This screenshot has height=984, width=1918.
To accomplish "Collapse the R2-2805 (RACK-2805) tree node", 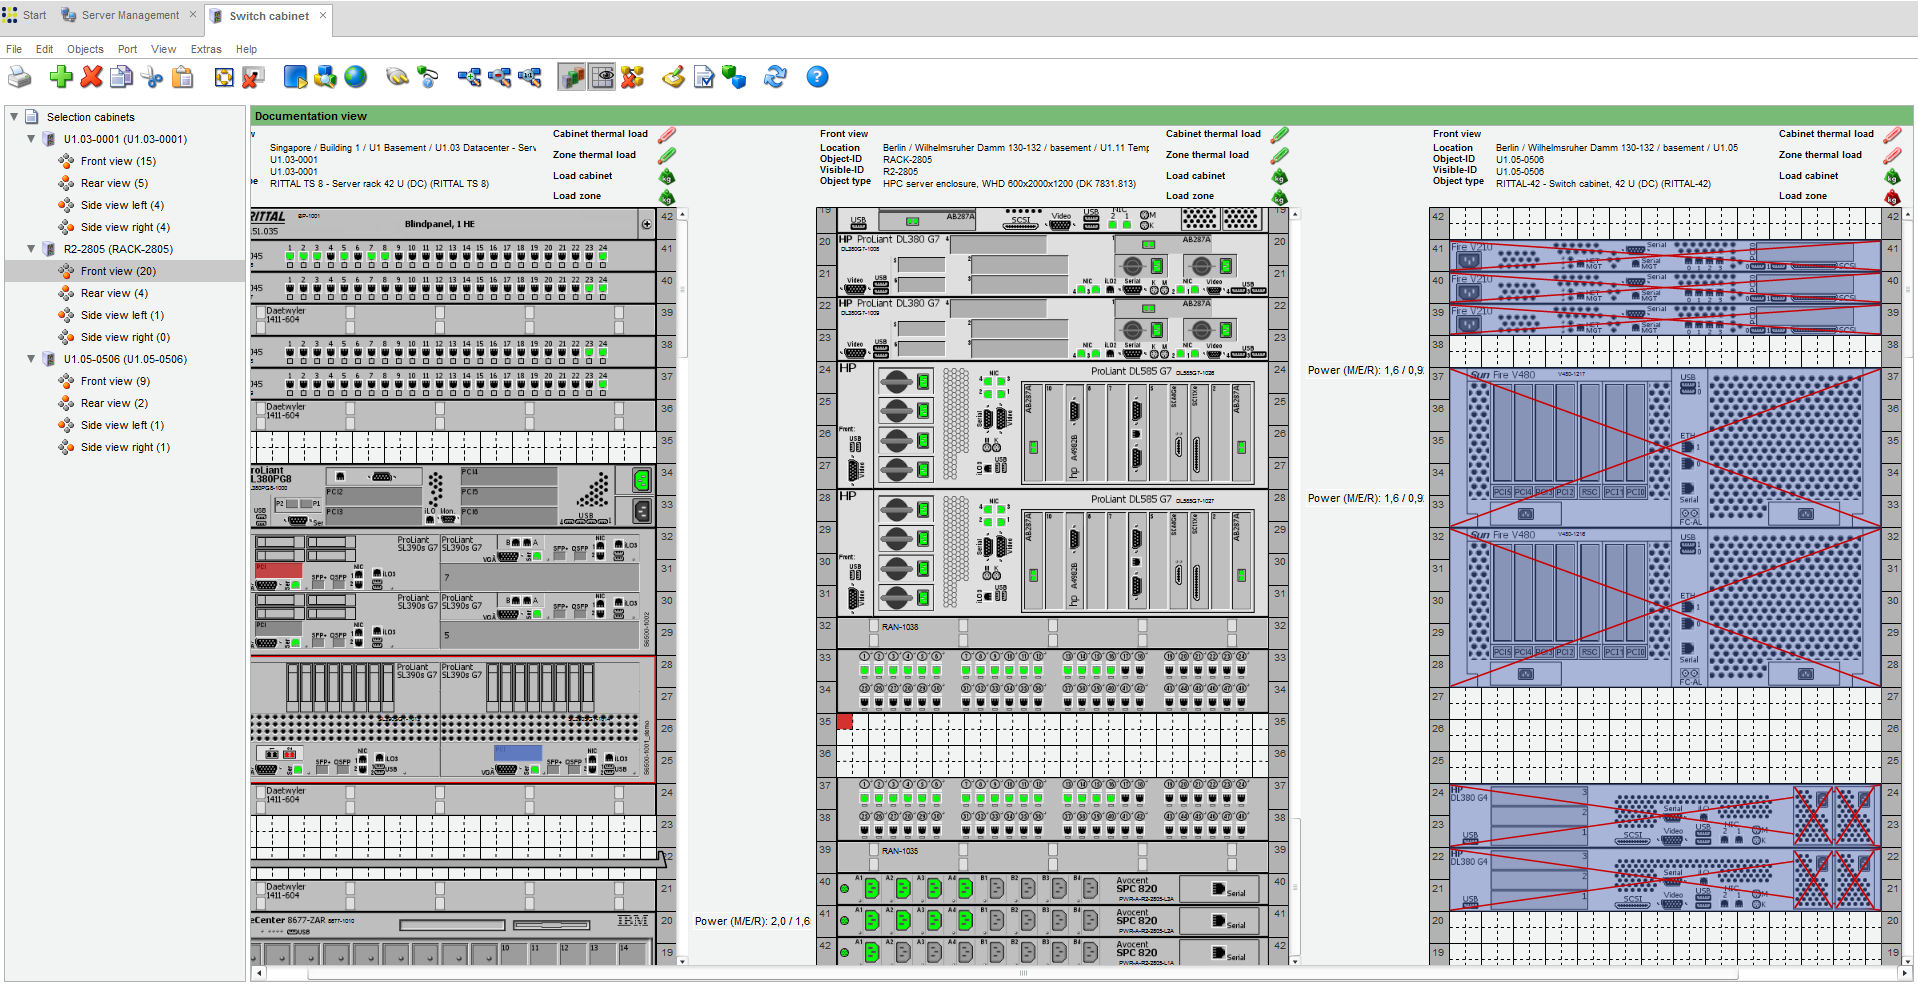I will (x=31, y=249).
